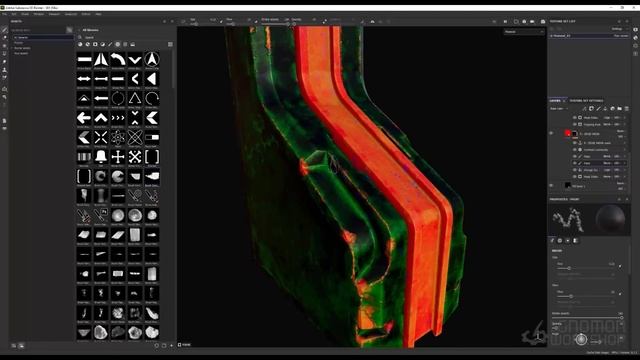Switch to the Layers tab
The image size is (640, 360).
click(x=555, y=100)
